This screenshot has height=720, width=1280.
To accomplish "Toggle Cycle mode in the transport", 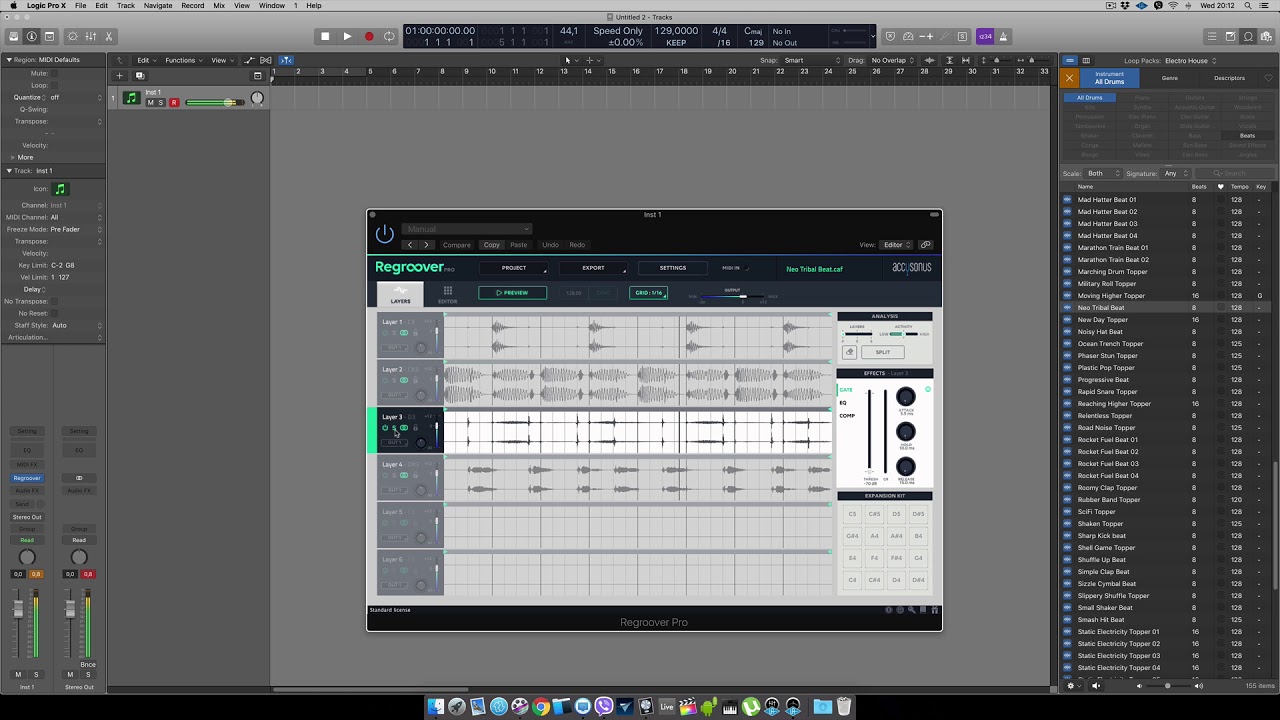I will click(390, 36).
